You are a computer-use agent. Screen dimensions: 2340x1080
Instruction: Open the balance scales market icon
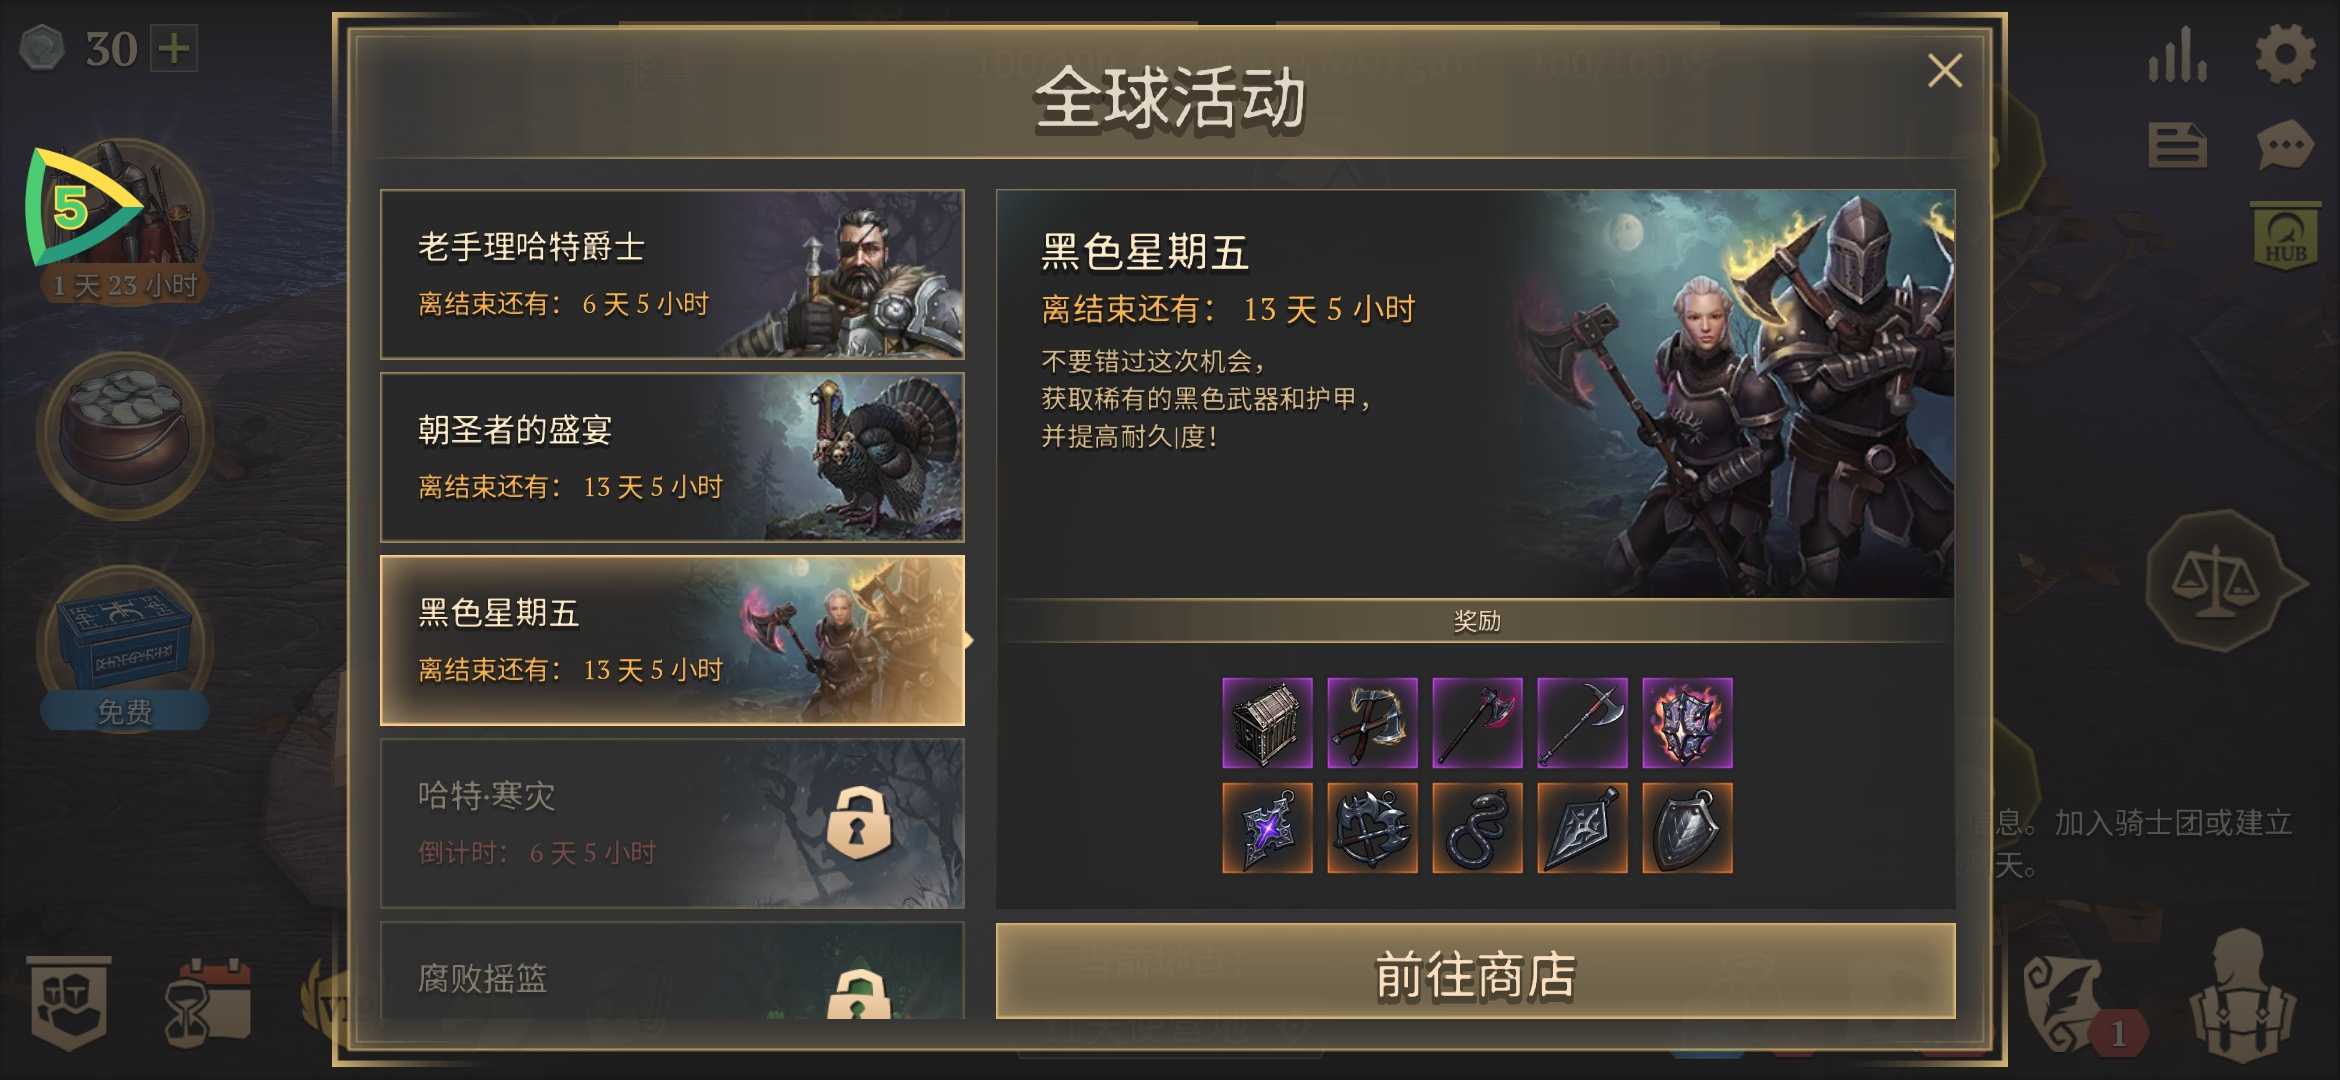[x=2216, y=580]
